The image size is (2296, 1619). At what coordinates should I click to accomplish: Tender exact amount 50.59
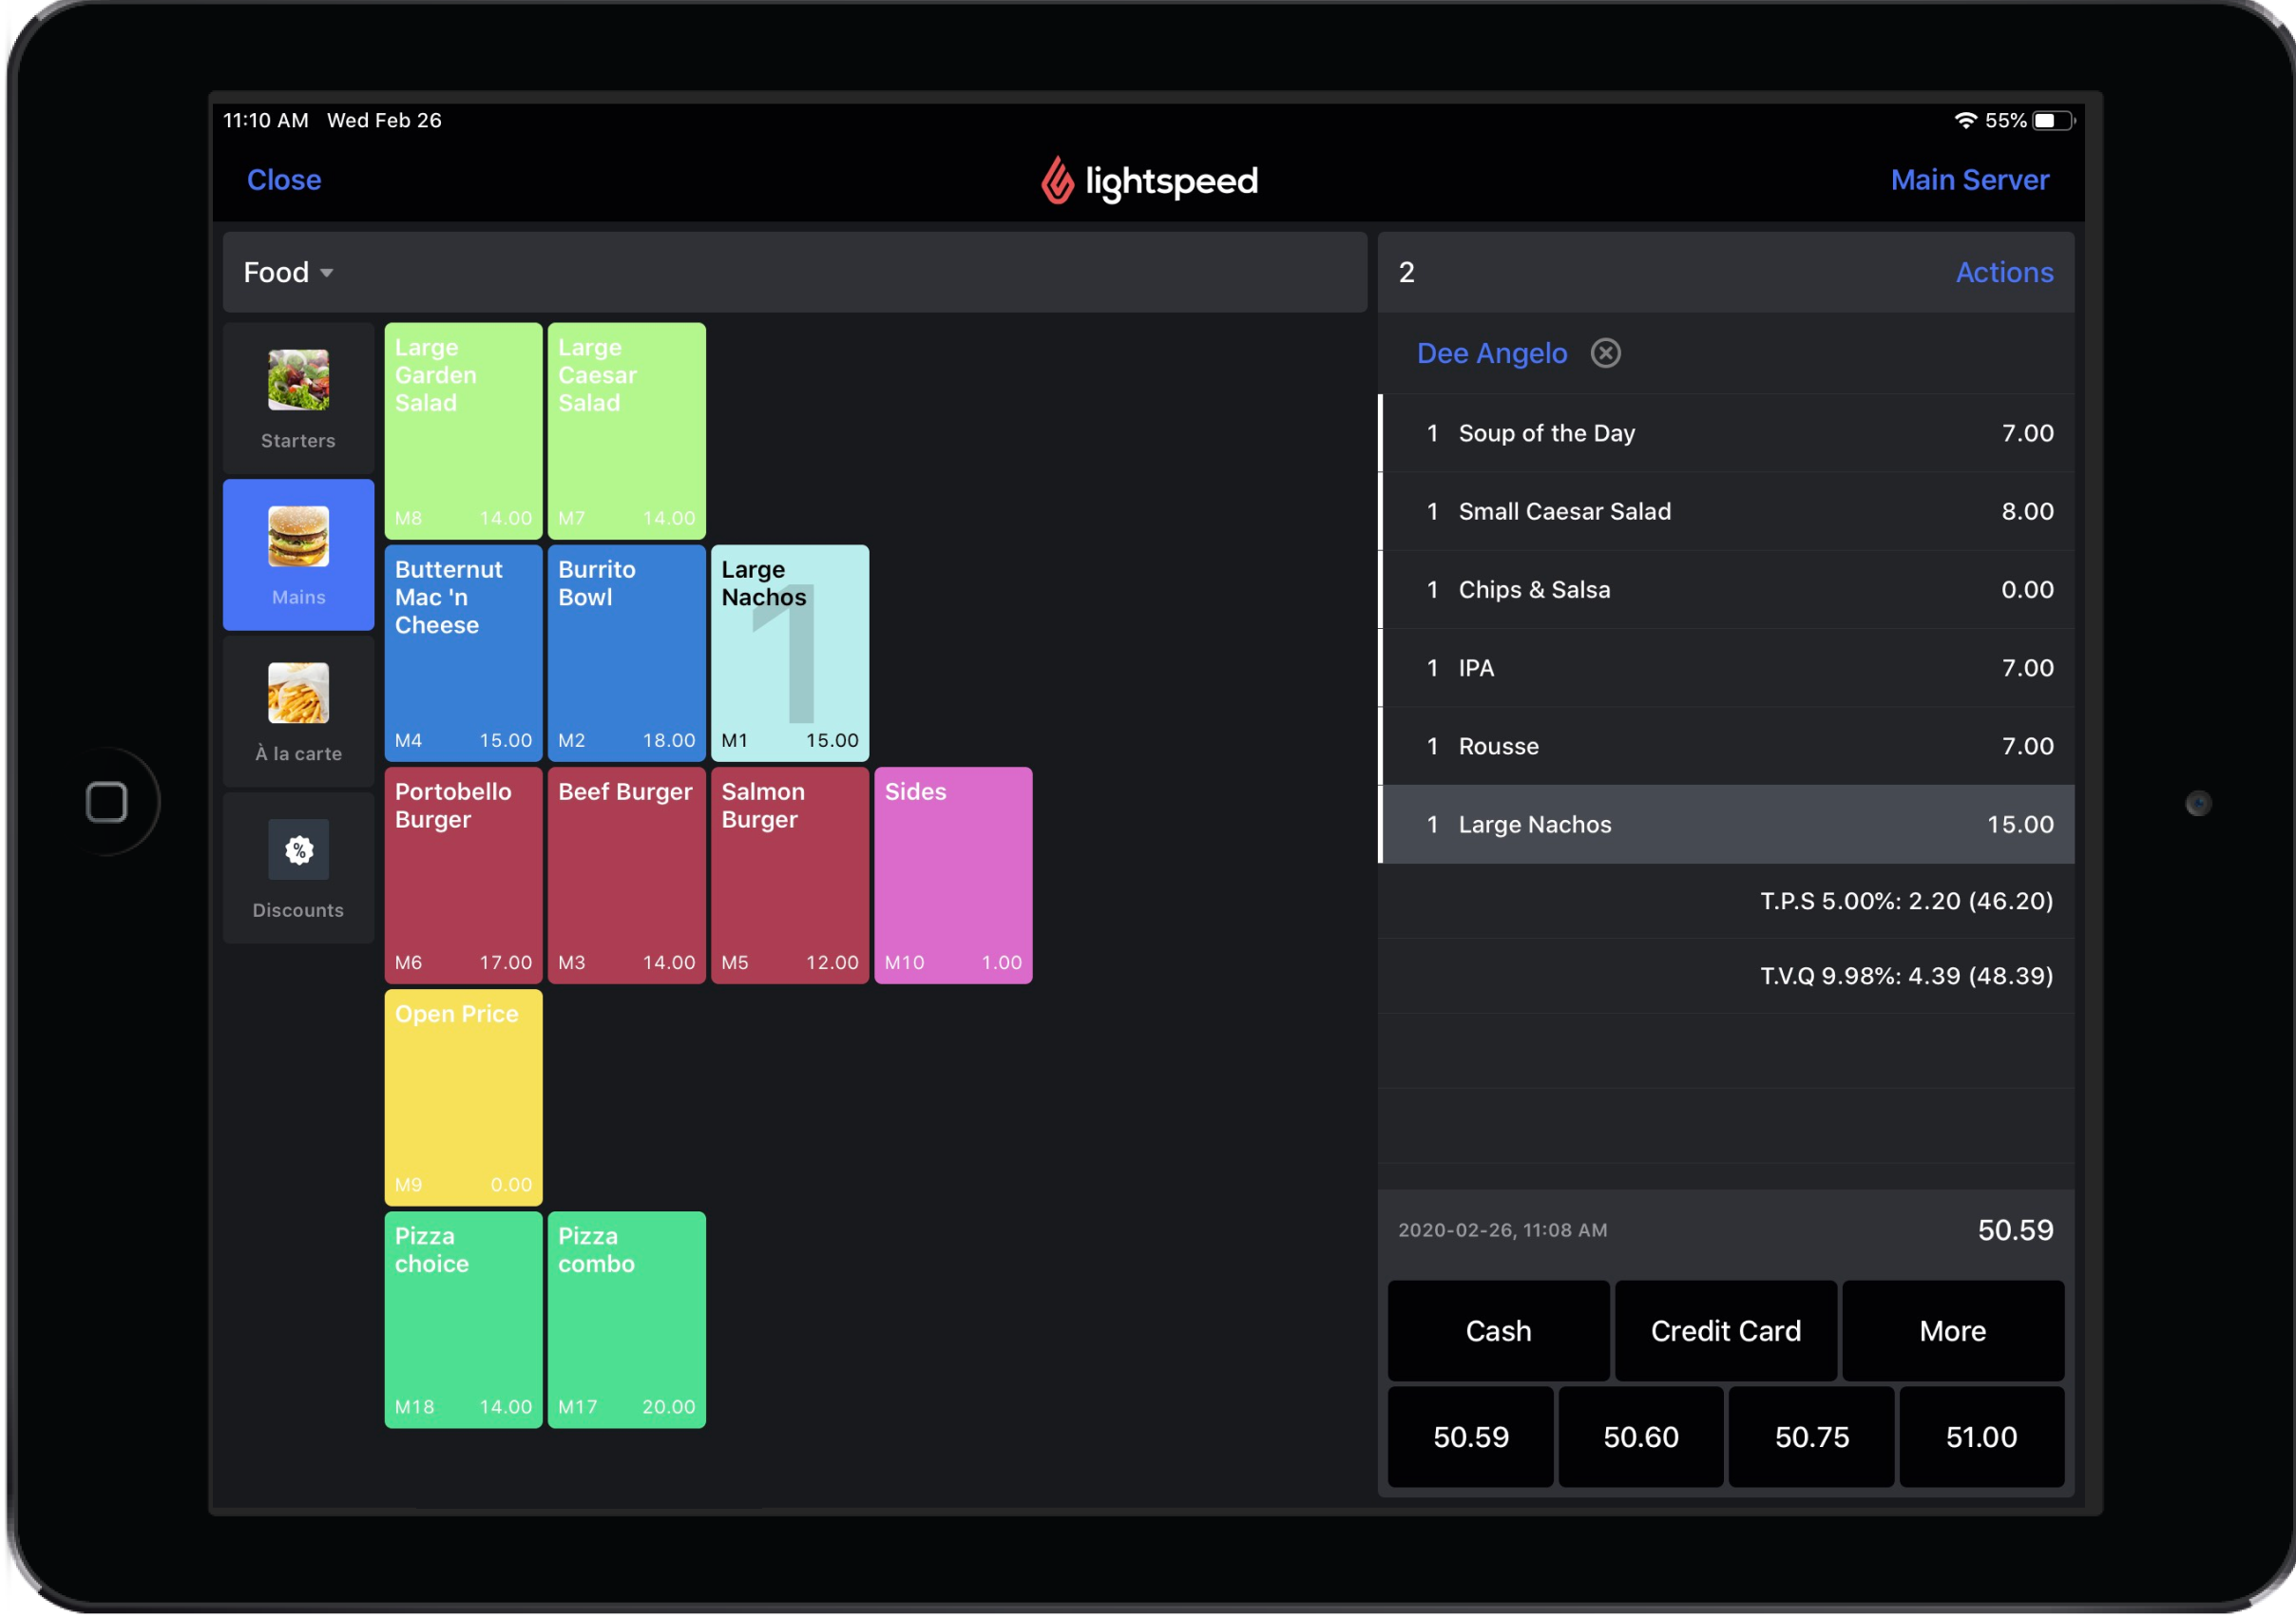1471,1437
